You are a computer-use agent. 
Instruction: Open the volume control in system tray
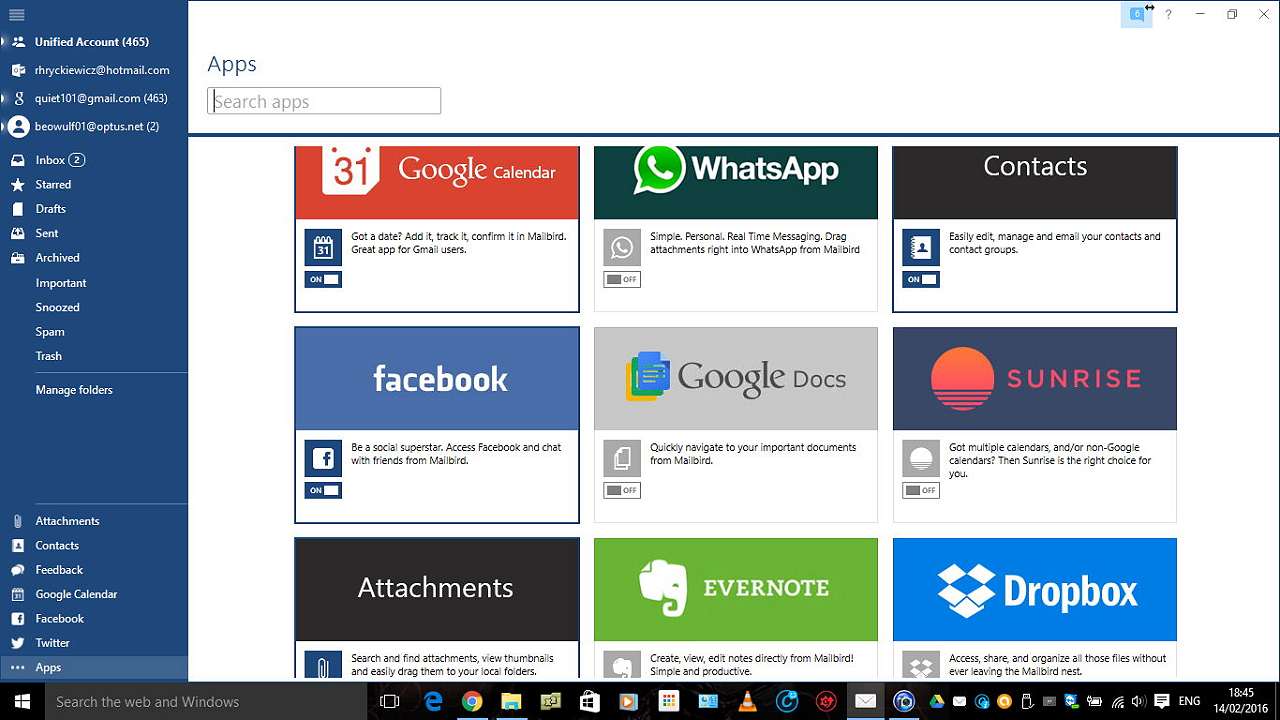1139,702
